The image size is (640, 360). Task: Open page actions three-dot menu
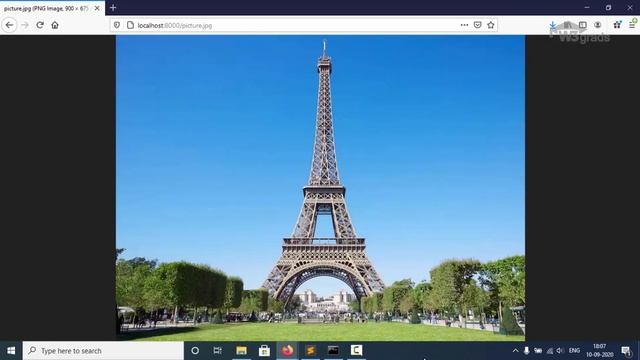click(464, 25)
